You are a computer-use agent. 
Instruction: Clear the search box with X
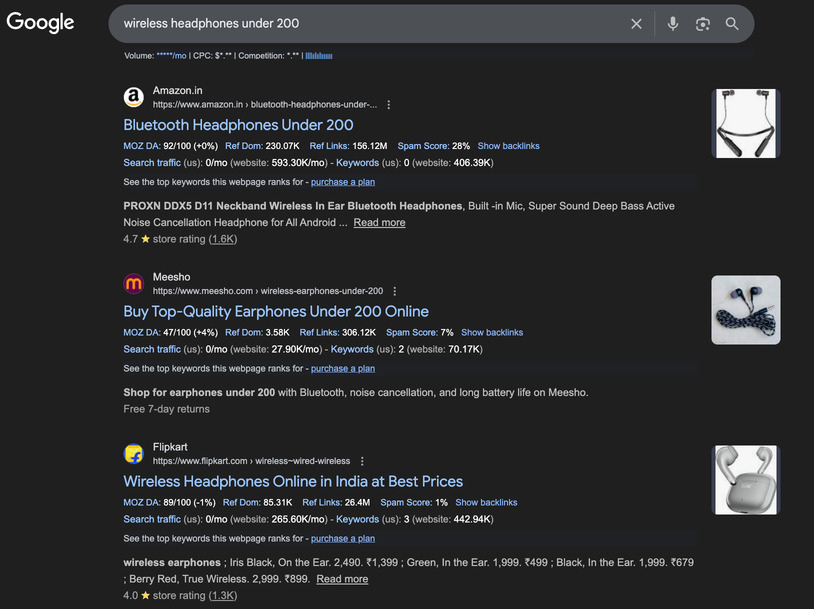tap(636, 24)
